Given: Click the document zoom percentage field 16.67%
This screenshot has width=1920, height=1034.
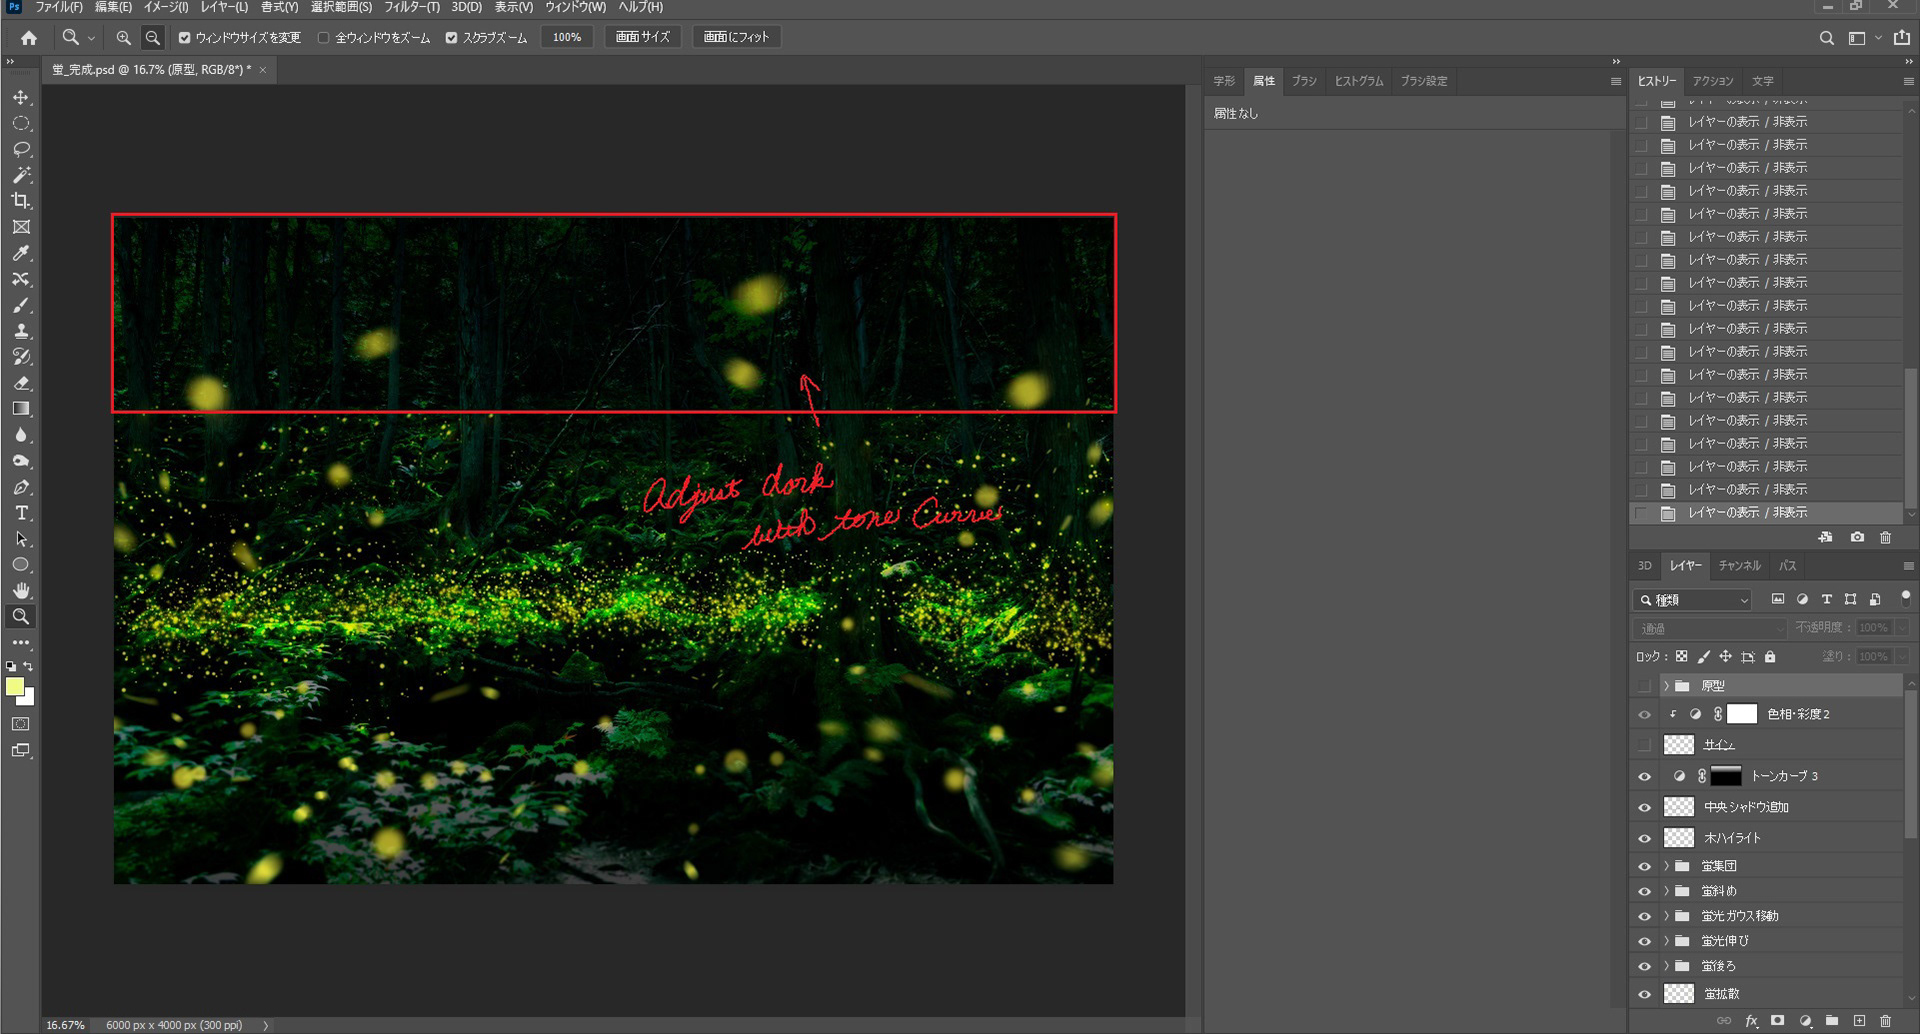Looking at the screenshot, I should pos(66,1025).
